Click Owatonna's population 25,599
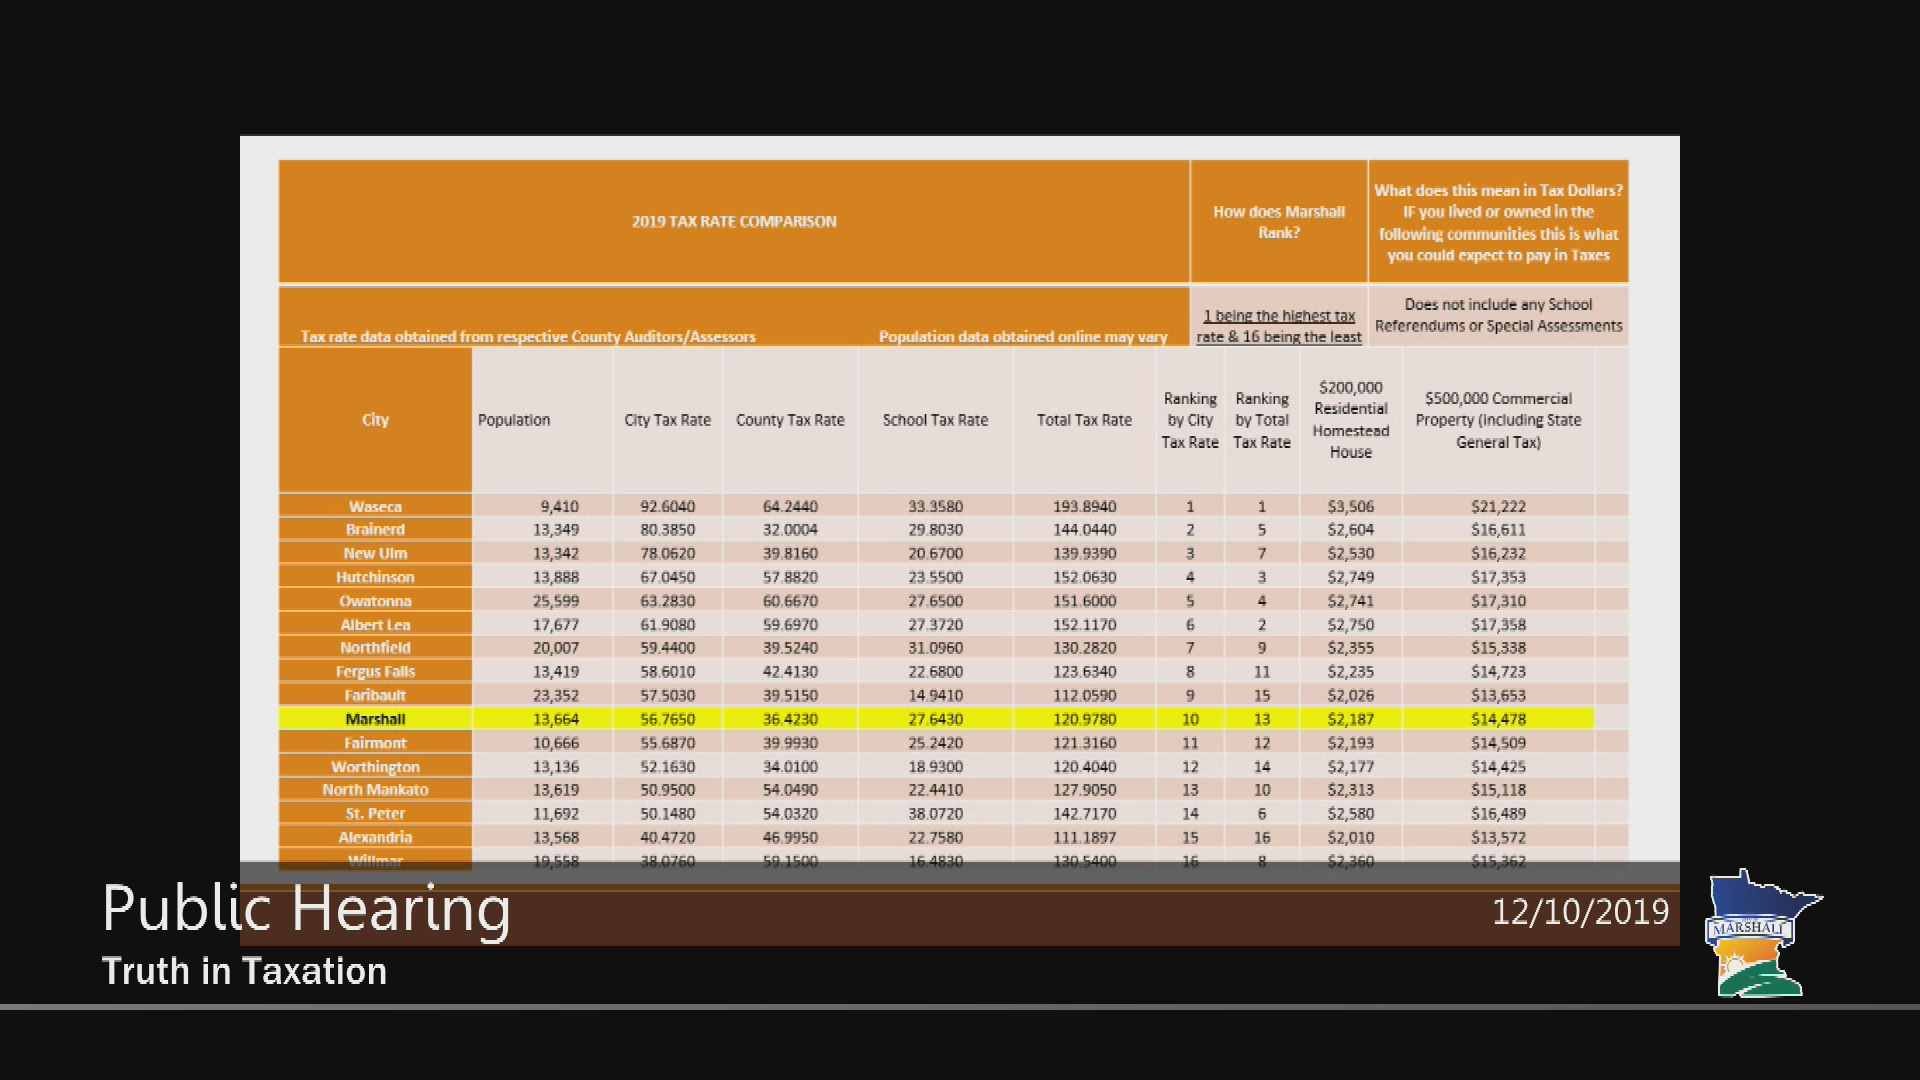The width and height of the screenshot is (1920, 1080). coord(556,601)
